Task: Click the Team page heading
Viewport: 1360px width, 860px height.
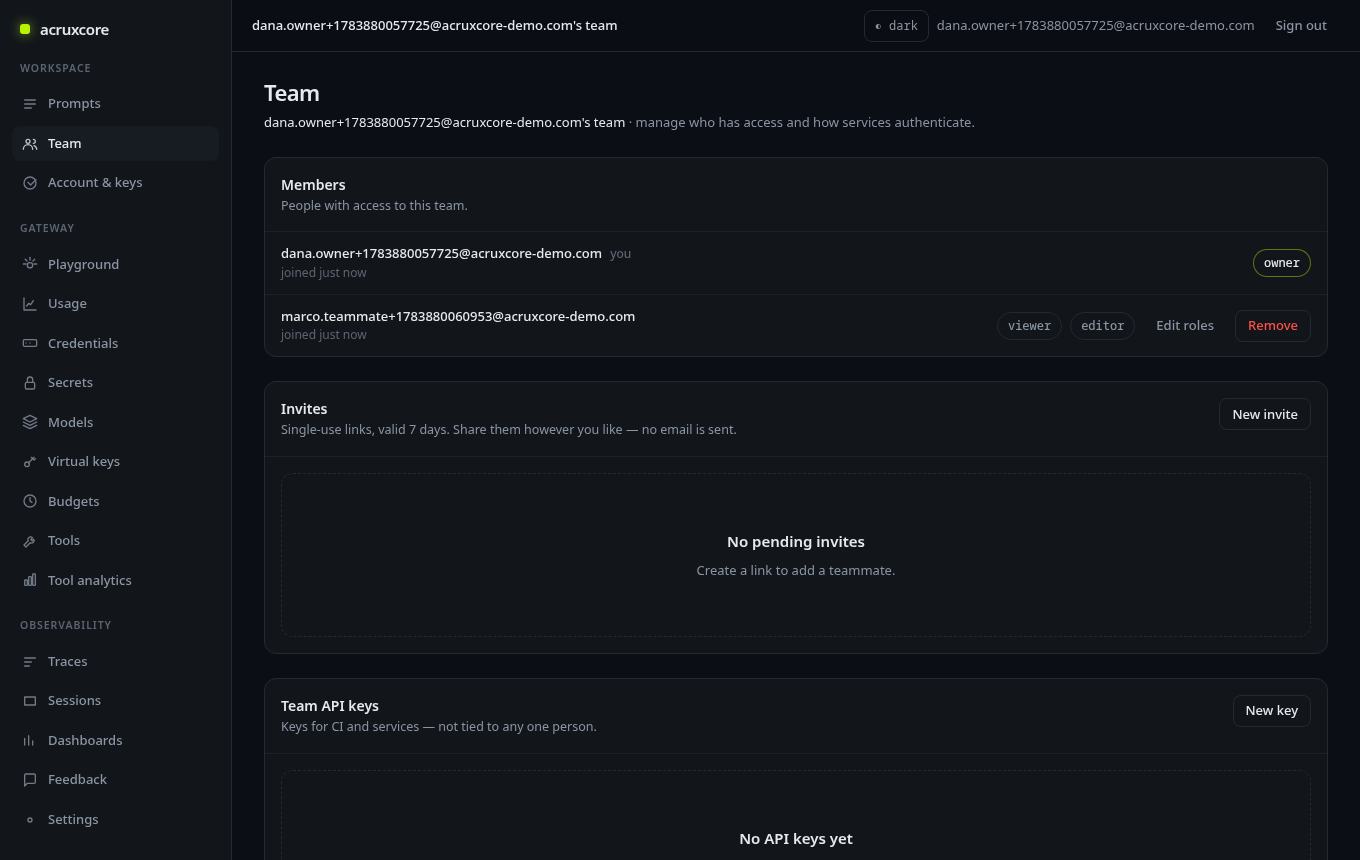Action: (292, 94)
